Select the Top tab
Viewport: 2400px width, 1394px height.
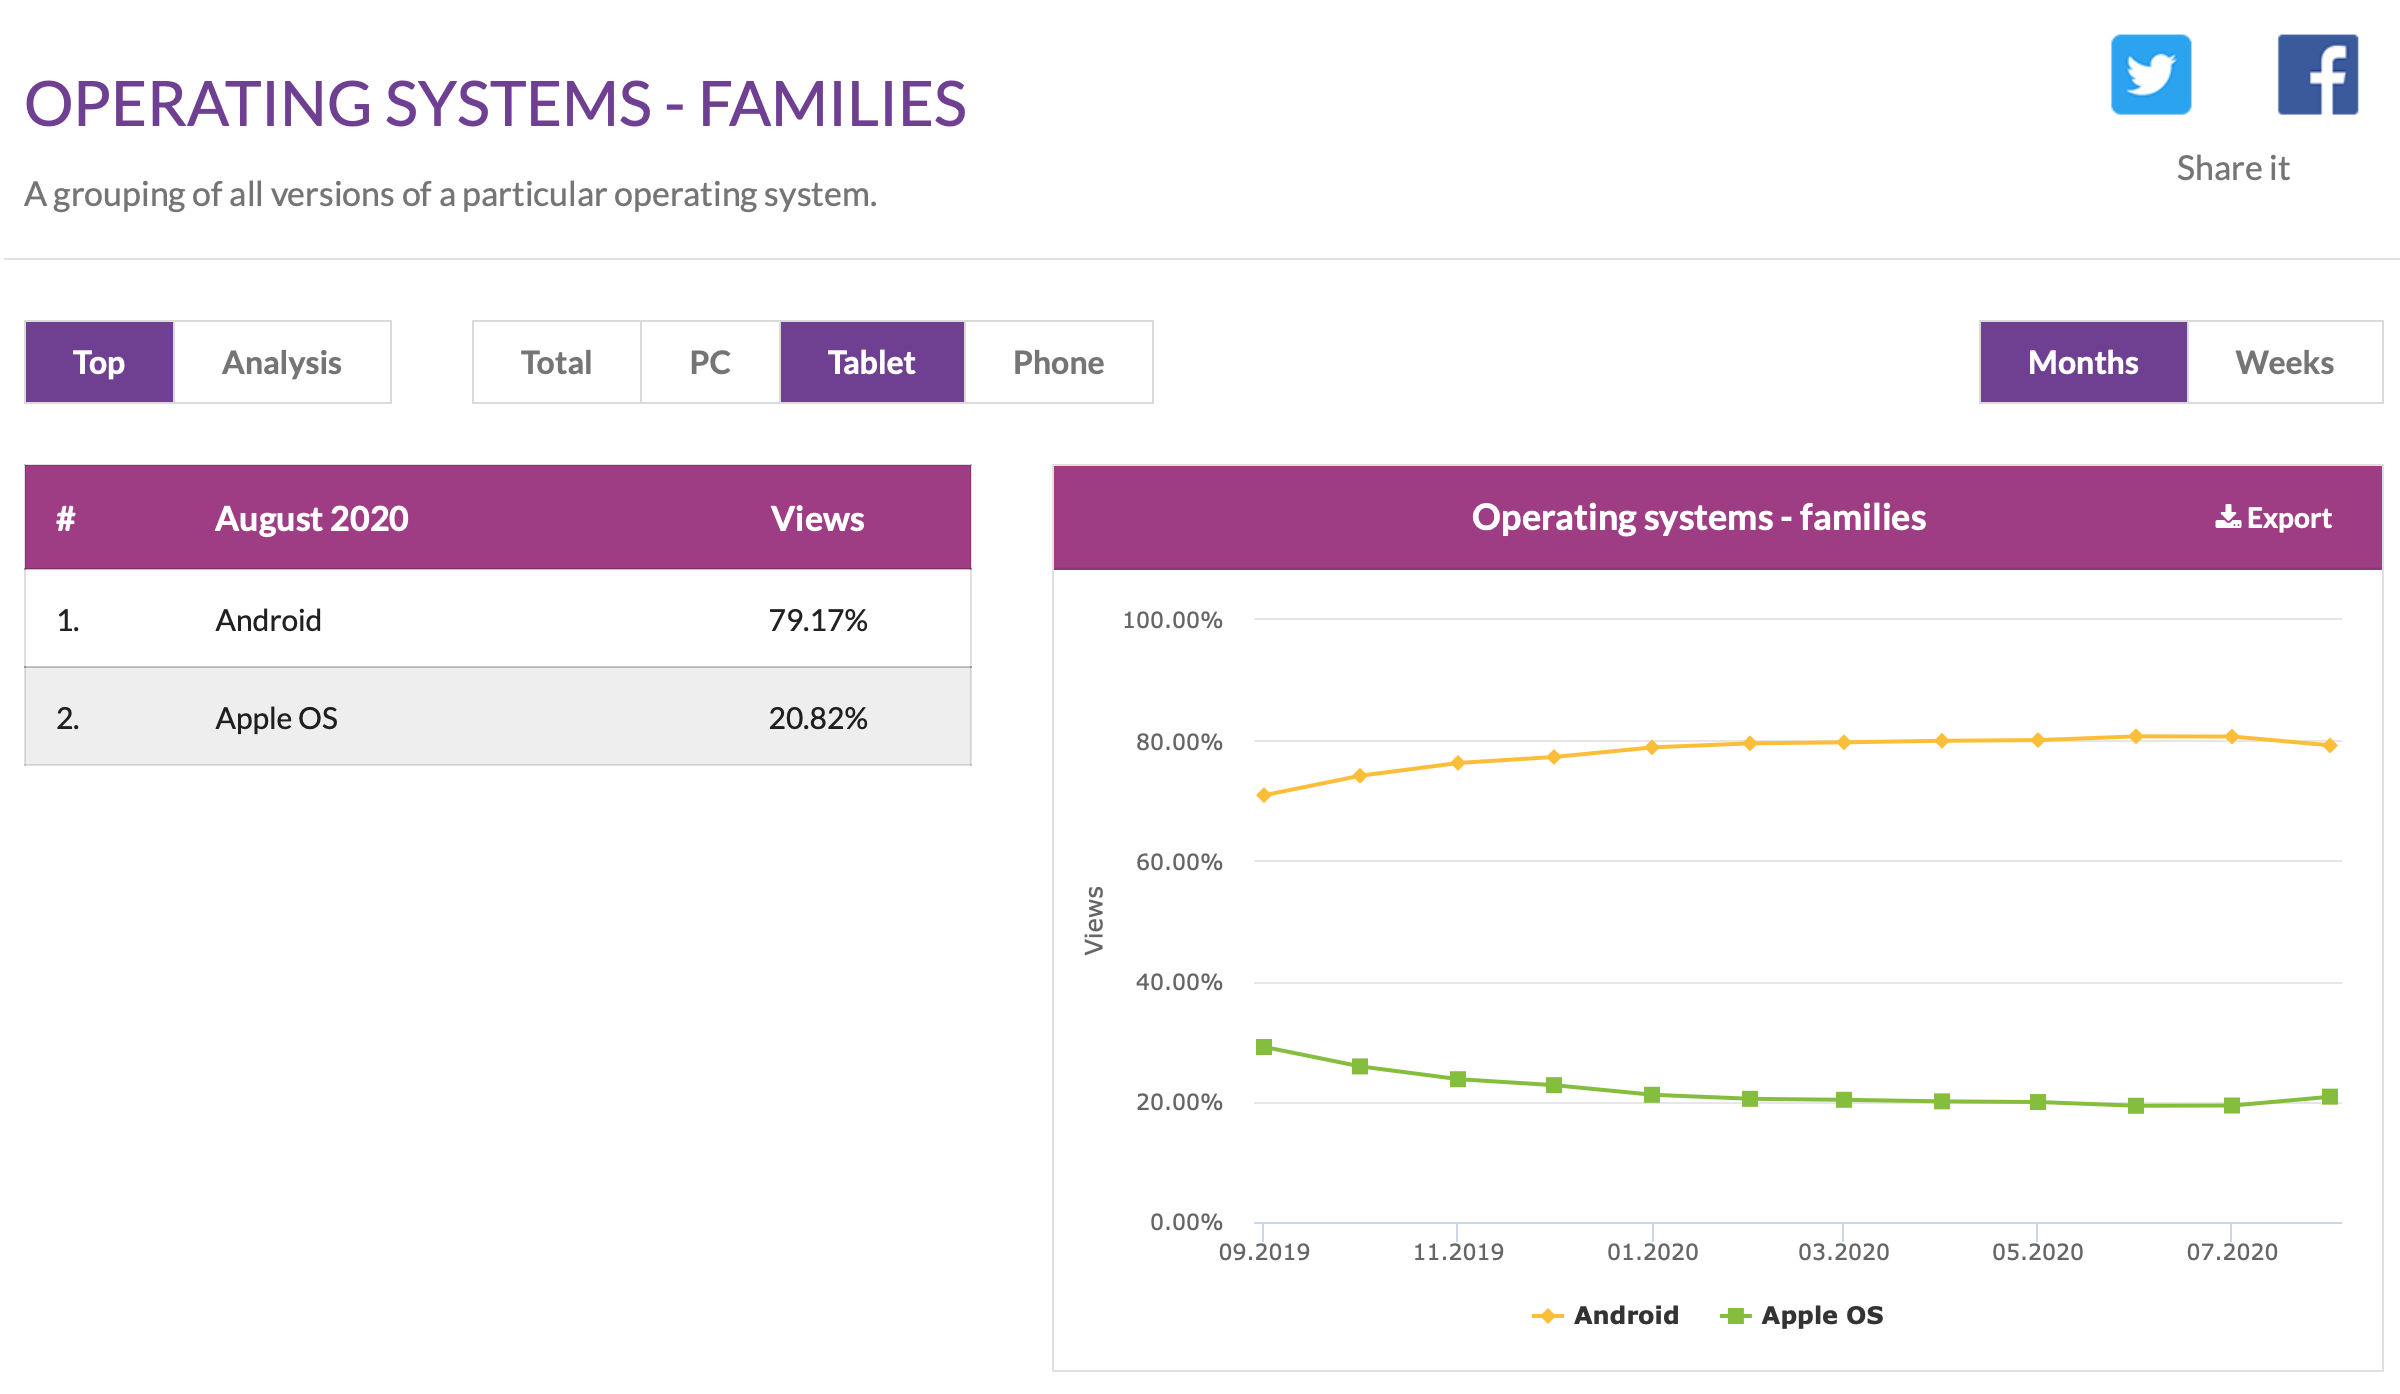(x=99, y=362)
